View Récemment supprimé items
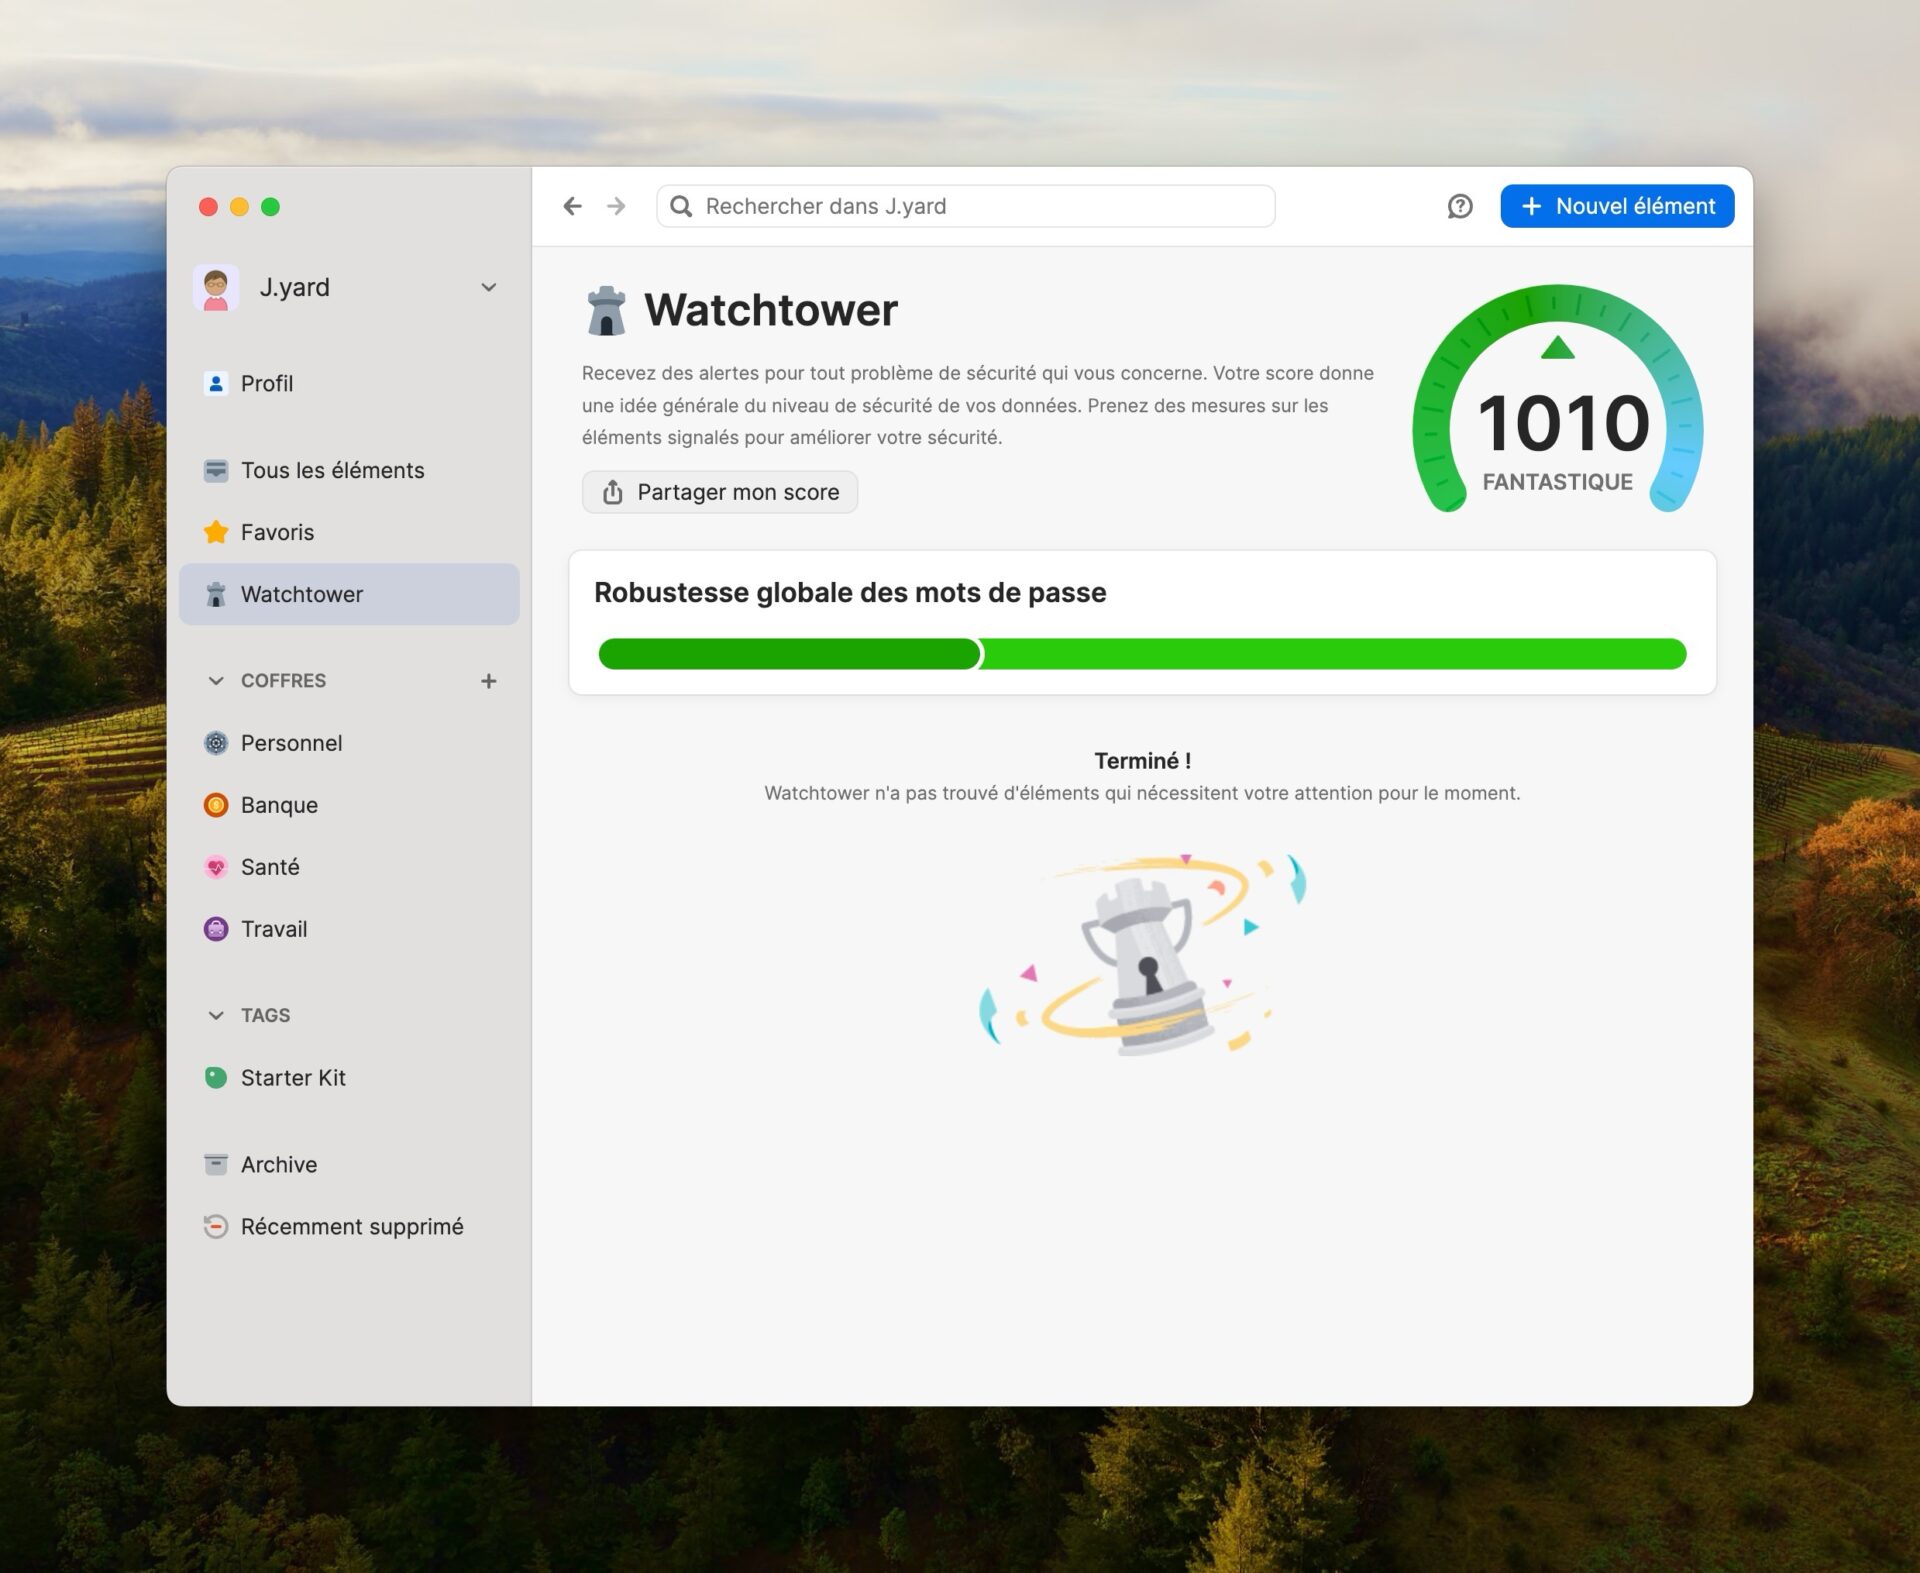 (x=349, y=1226)
